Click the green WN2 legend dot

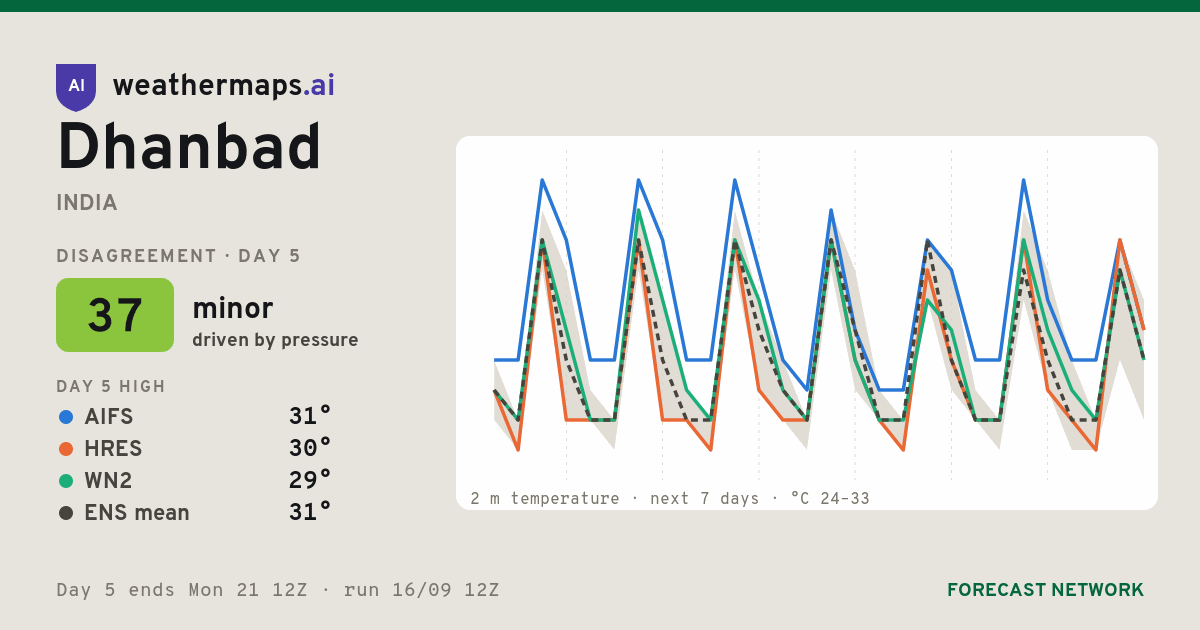[66, 481]
